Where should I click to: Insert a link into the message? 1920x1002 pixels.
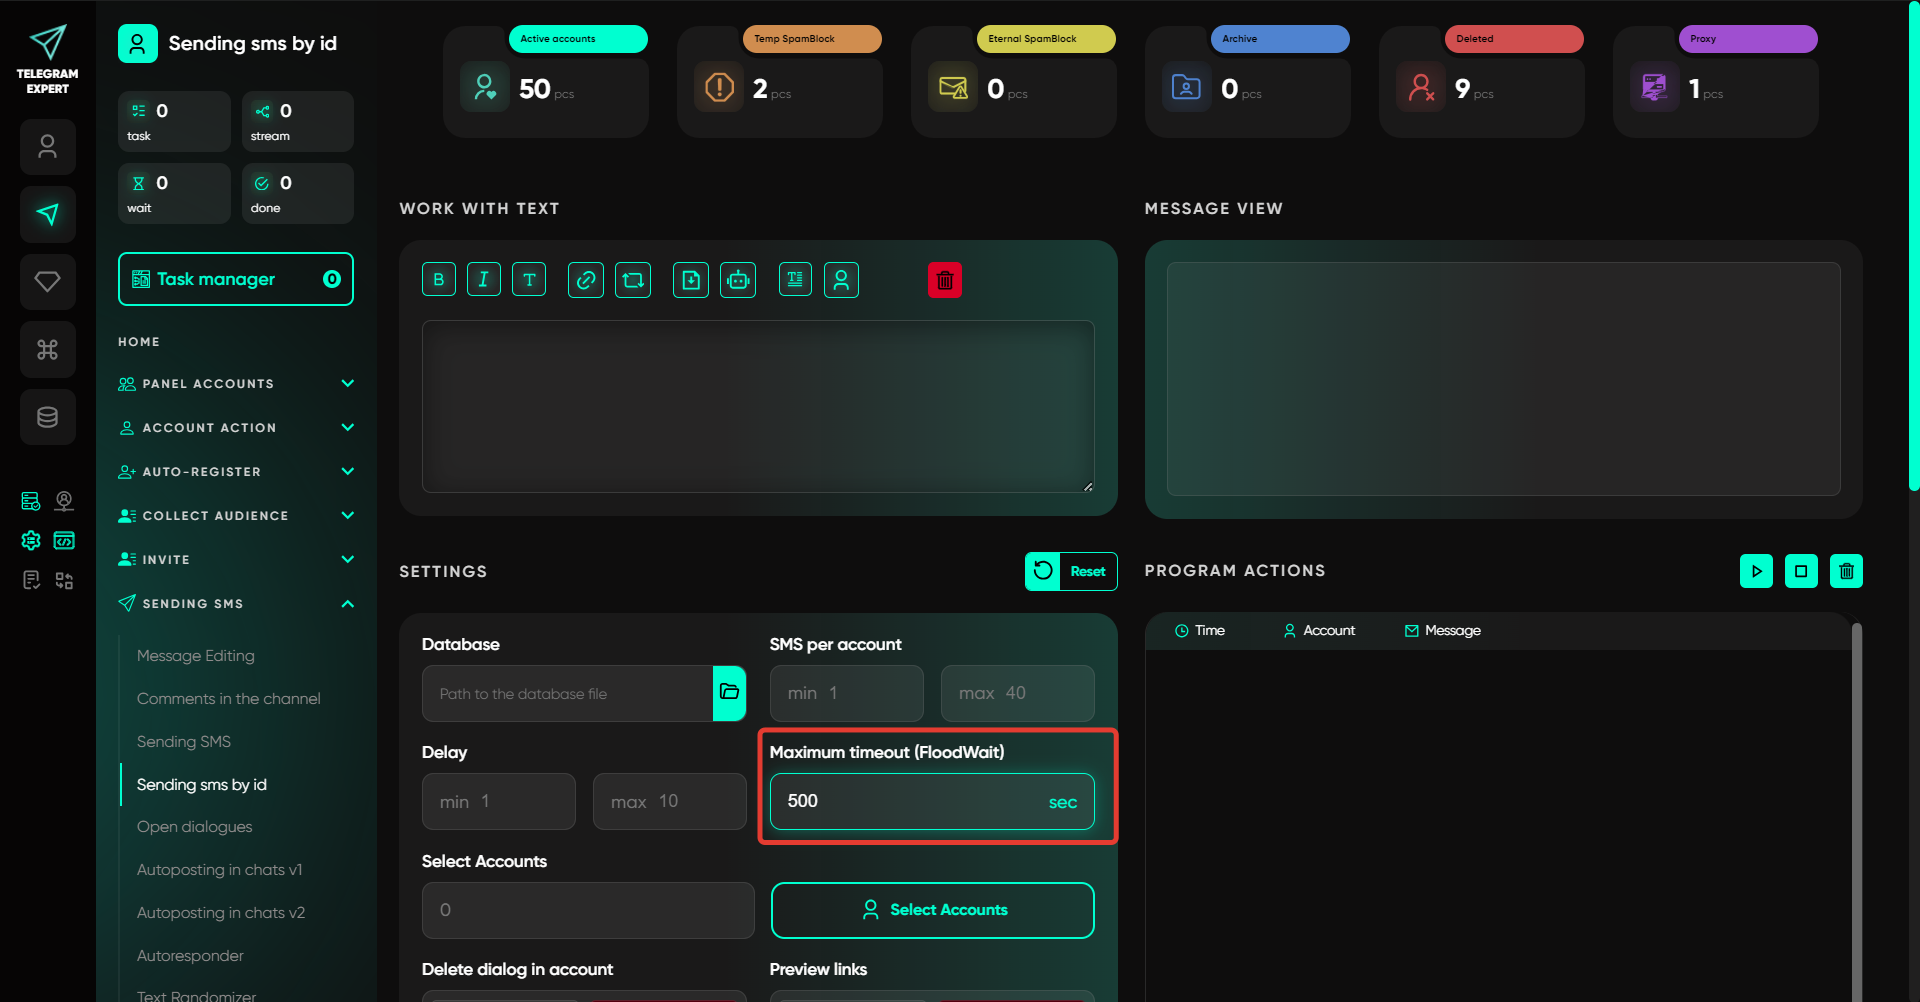(586, 280)
